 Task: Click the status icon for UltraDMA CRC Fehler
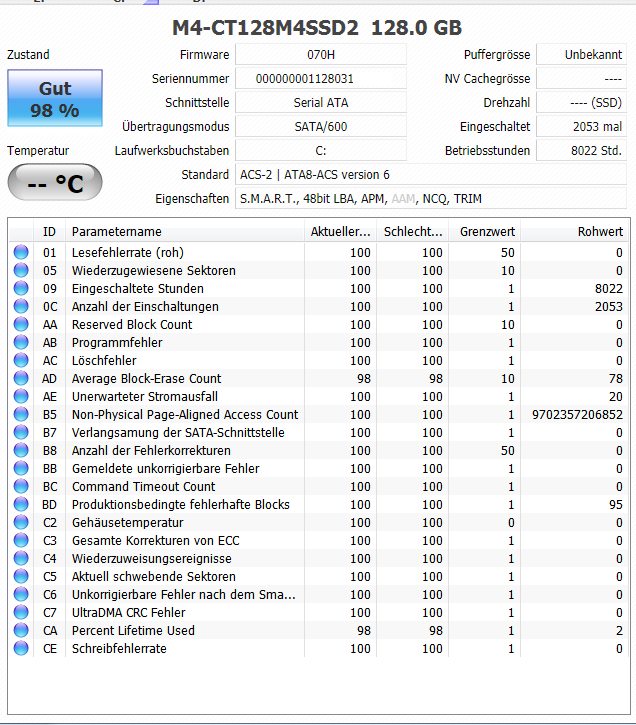(21, 613)
